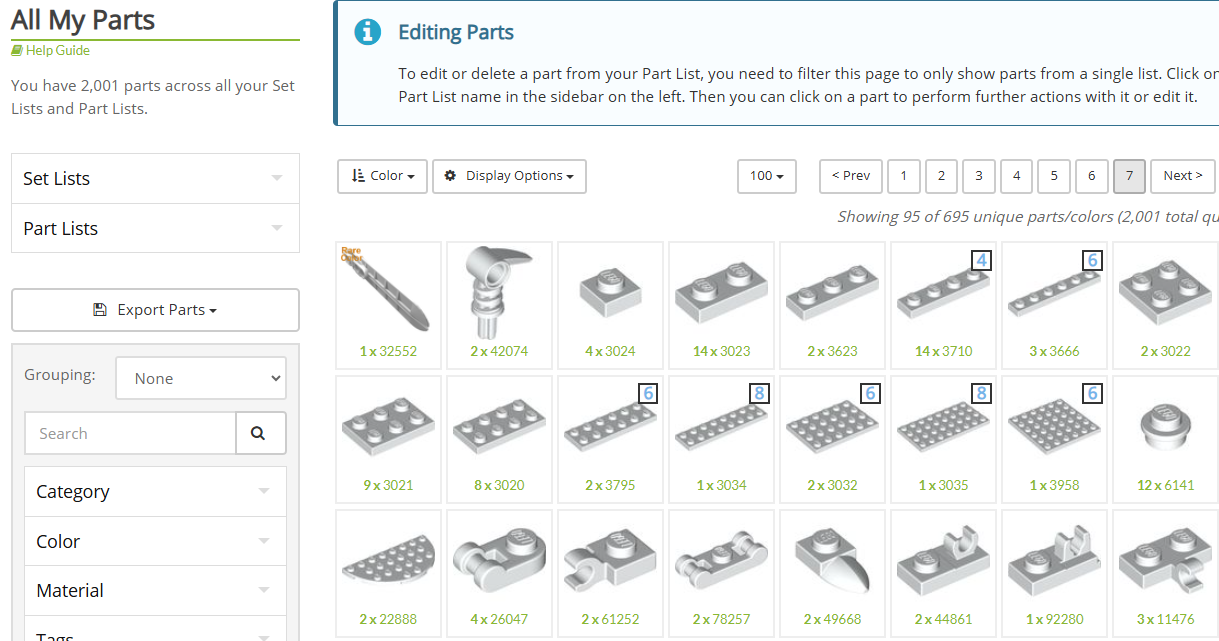Click the blue info icon in Editing Parts
Viewport: 1219px width, 641px height.
(367, 32)
